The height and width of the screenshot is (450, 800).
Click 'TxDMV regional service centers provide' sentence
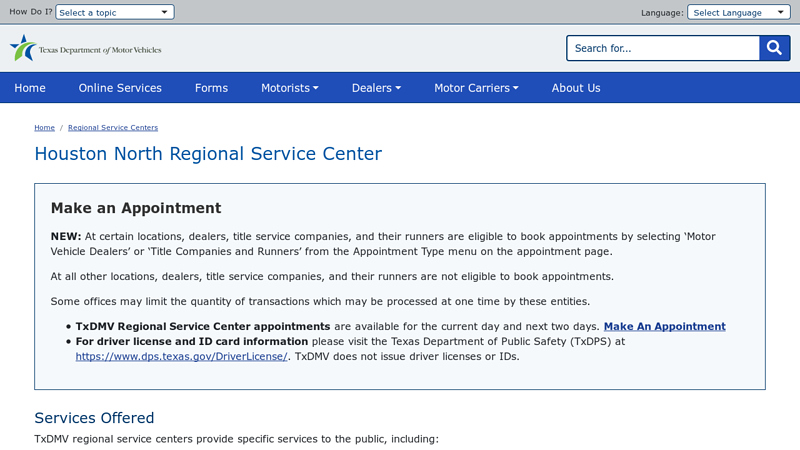[x=236, y=439]
